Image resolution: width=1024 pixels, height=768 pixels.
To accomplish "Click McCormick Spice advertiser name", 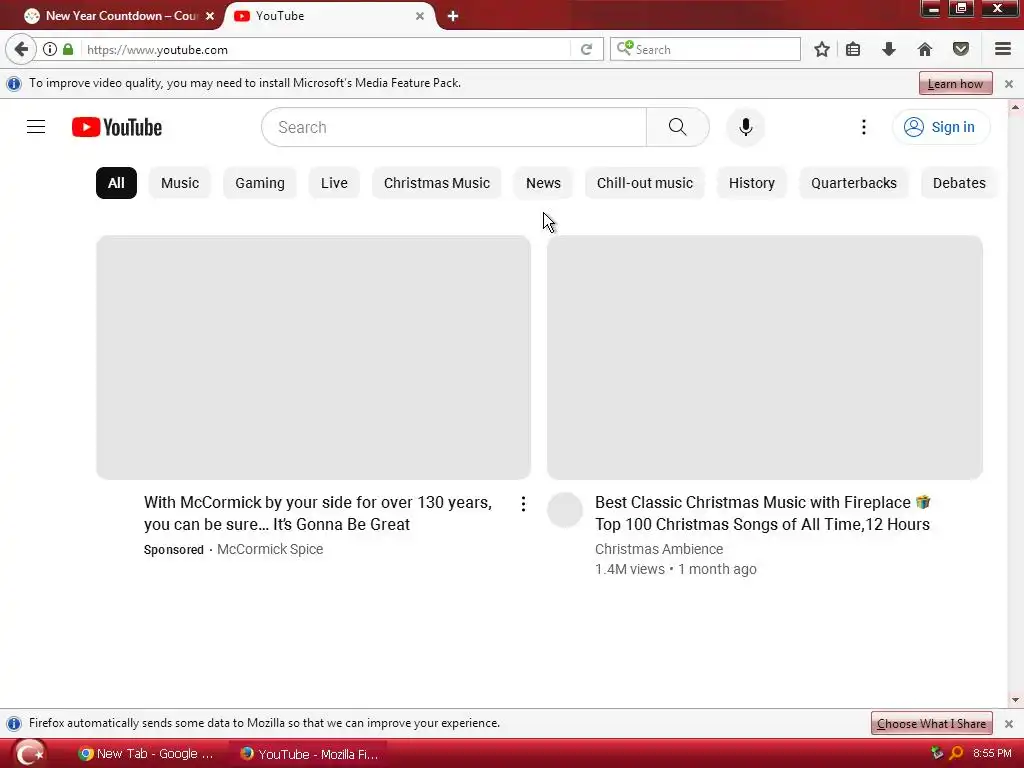I will pos(270,549).
